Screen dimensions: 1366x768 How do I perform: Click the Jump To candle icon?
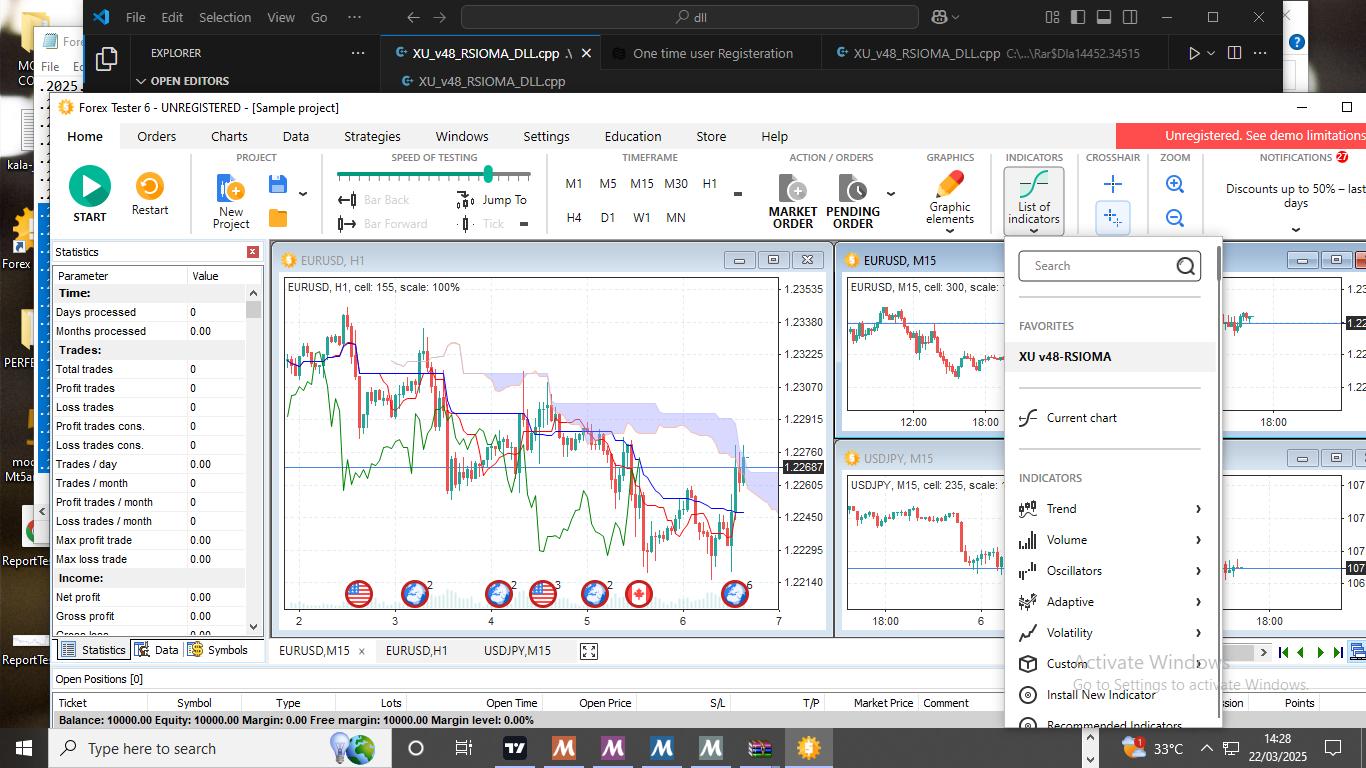pyautogui.click(x=464, y=199)
